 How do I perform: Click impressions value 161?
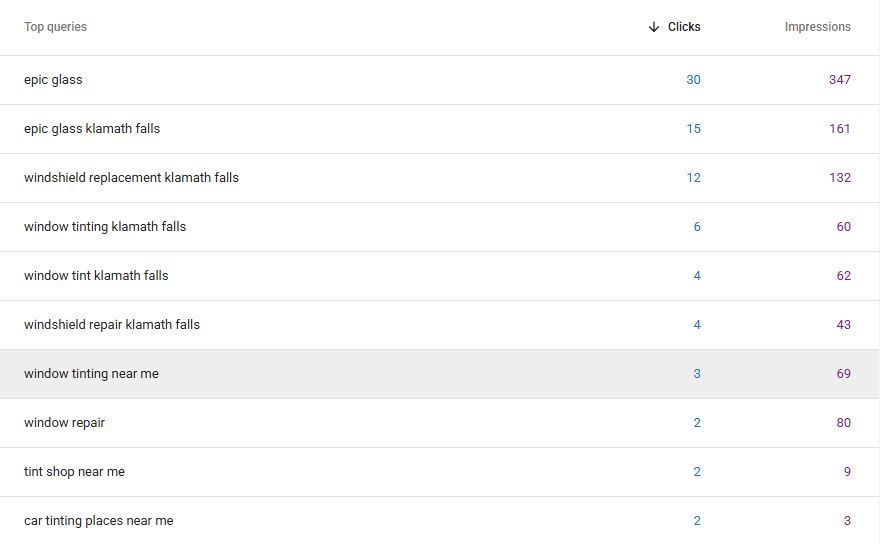[840, 129]
